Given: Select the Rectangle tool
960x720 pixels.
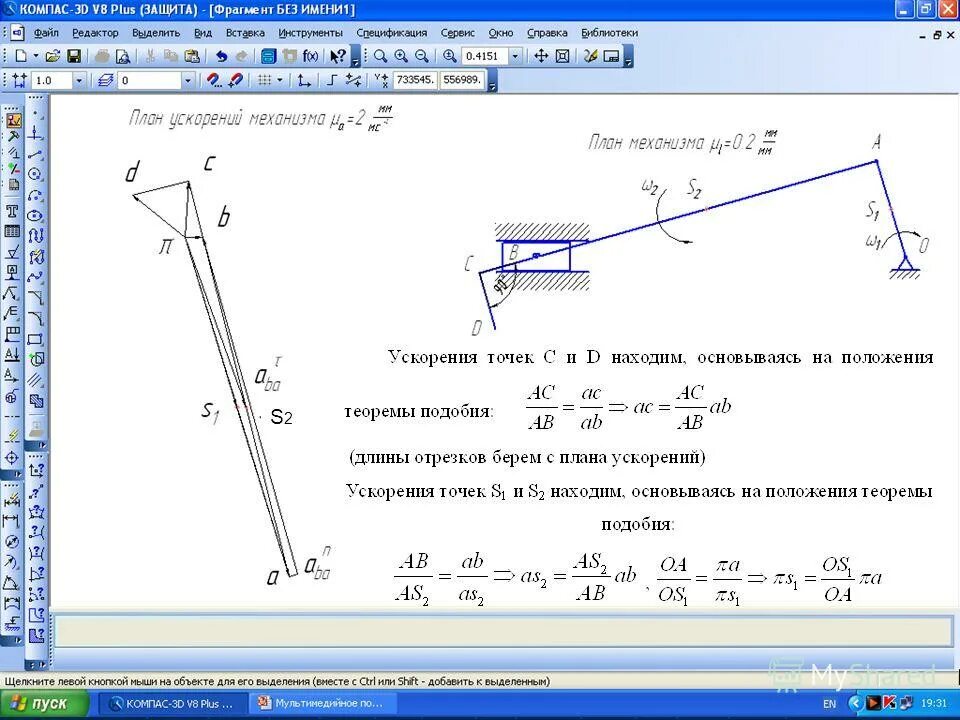Looking at the screenshot, I should pyautogui.click(x=36, y=339).
